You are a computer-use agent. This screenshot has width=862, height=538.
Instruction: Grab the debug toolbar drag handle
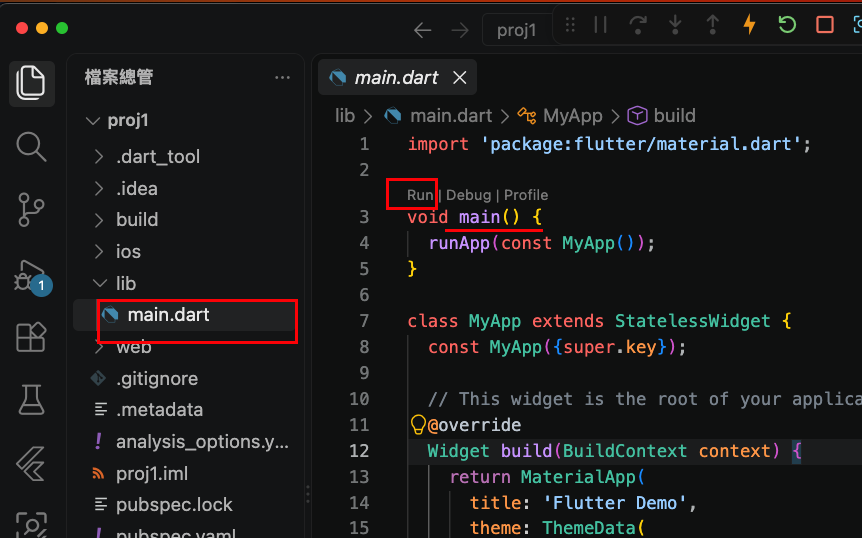(570, 25)
